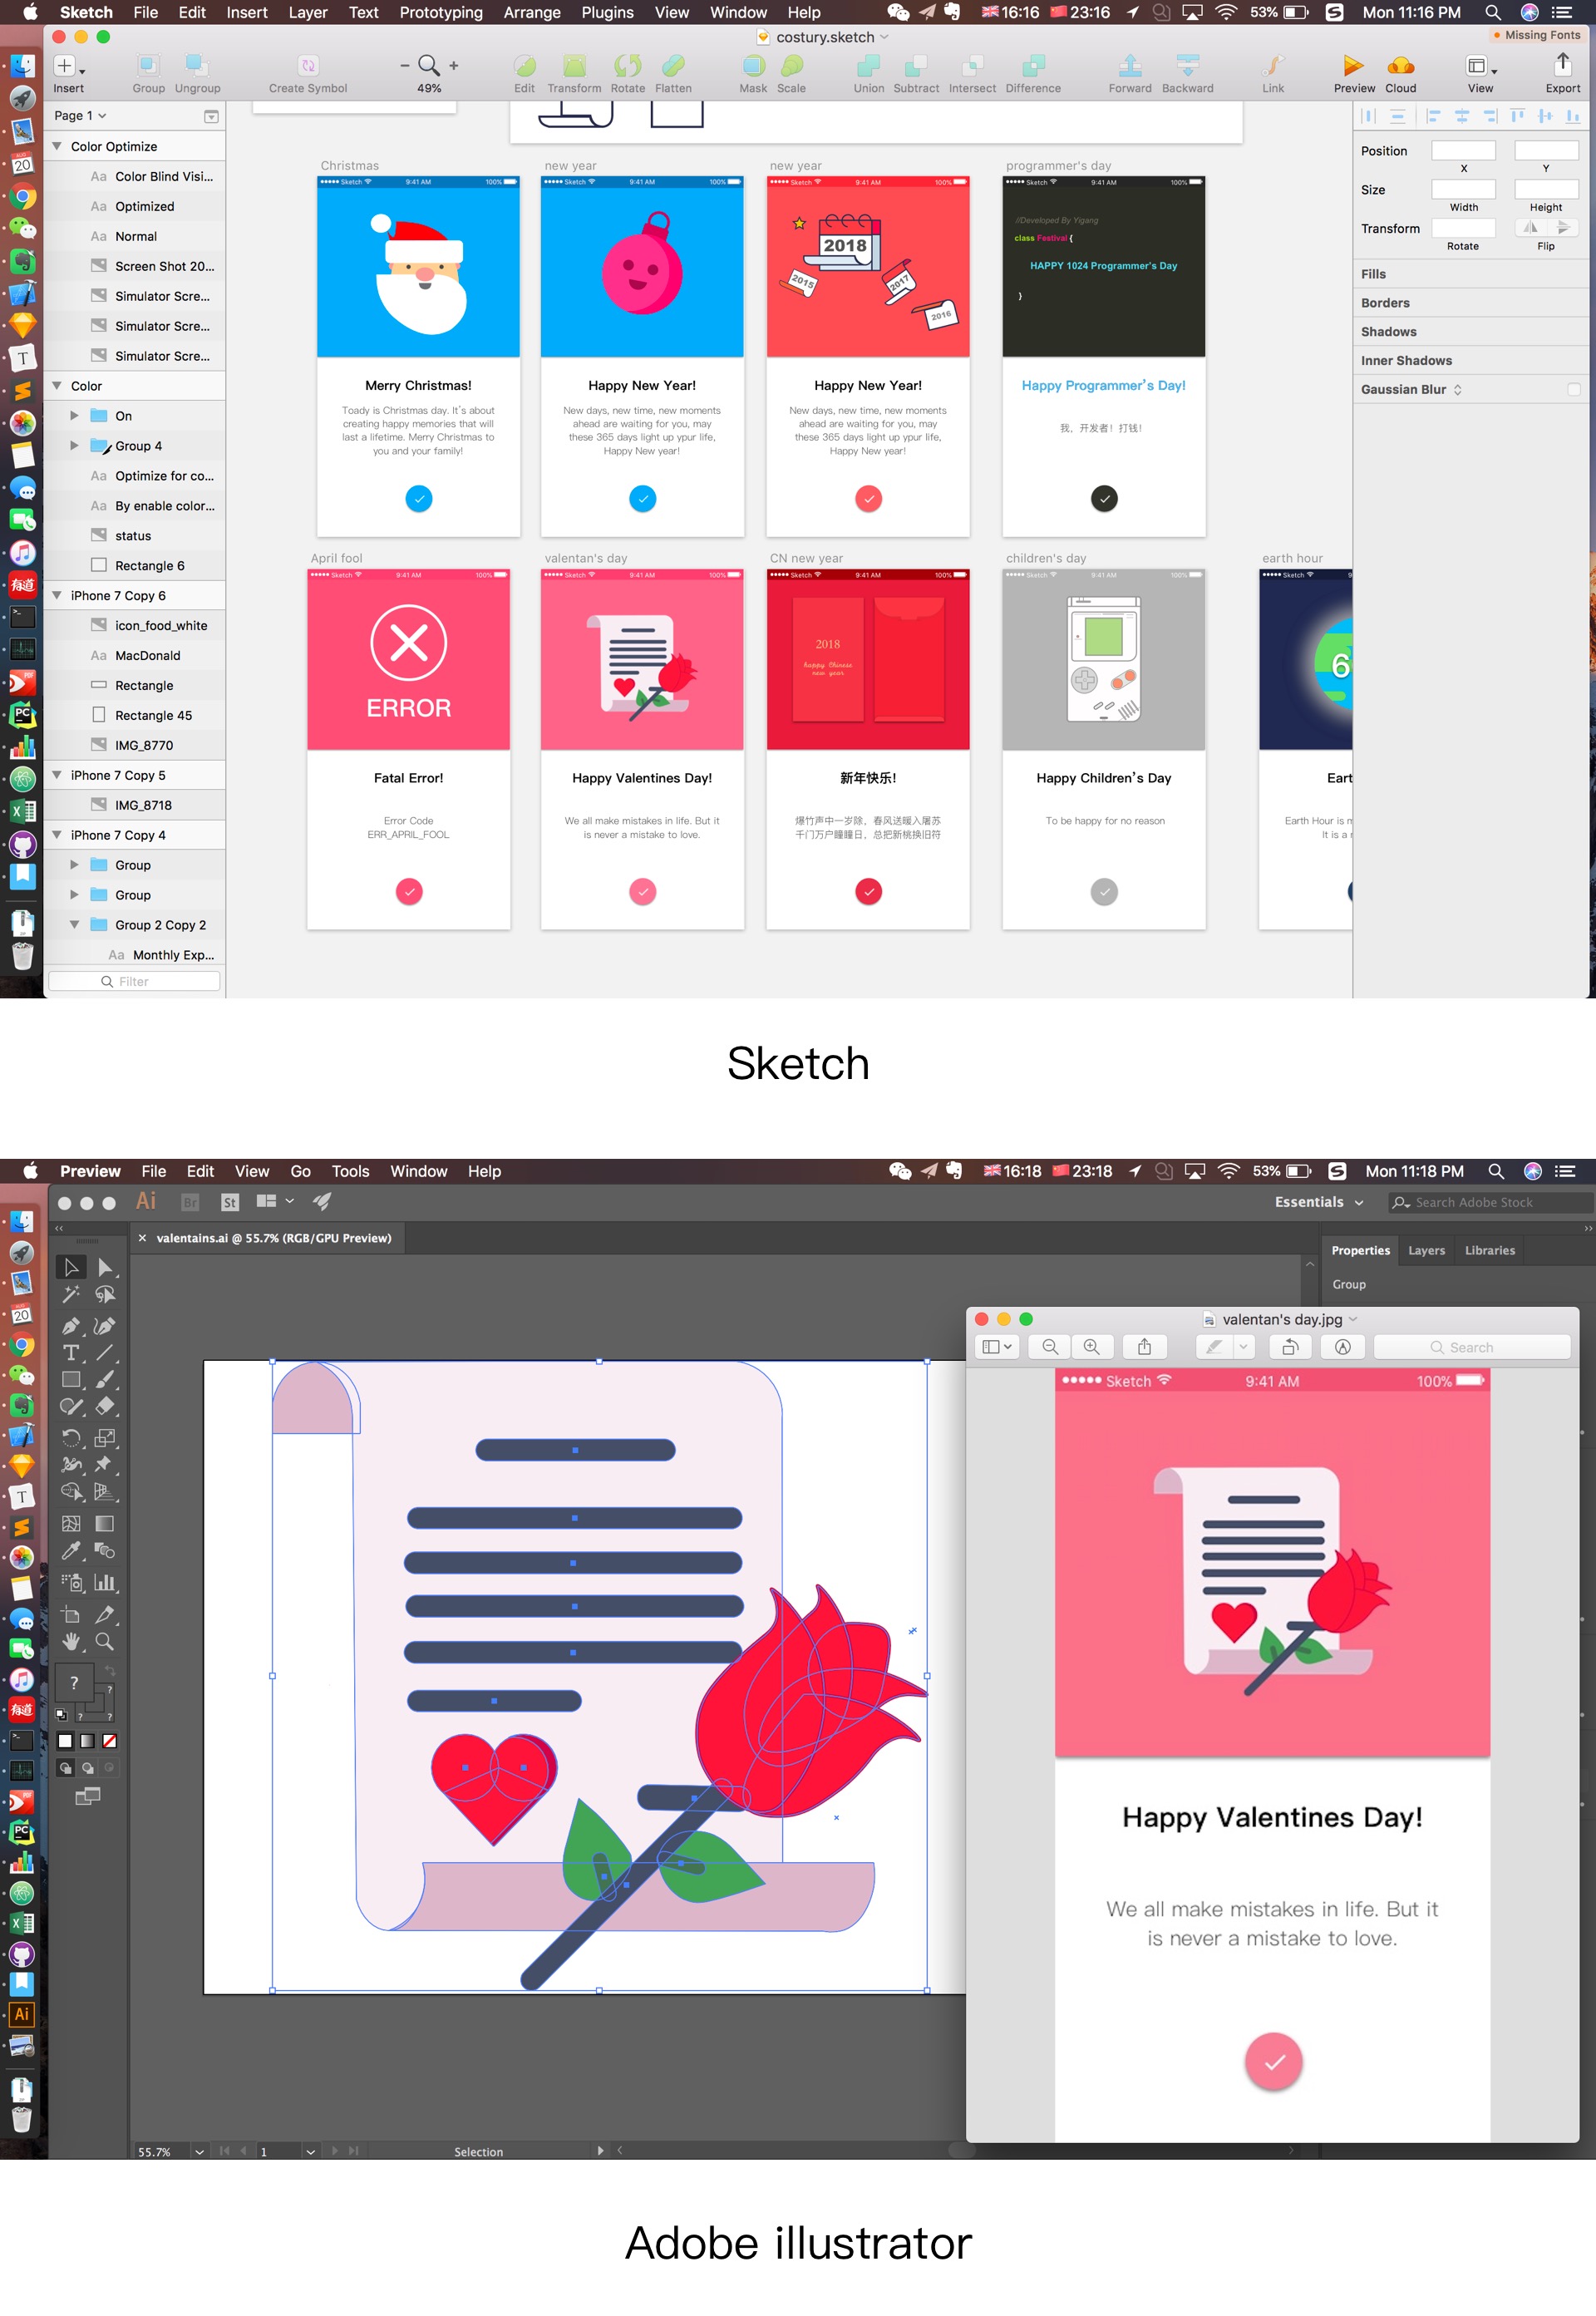Image resolution: width=1596 pixels, height=2316 pixels.
Task: Select the Magic Wand tool
Action: (x=71, y=1294)
